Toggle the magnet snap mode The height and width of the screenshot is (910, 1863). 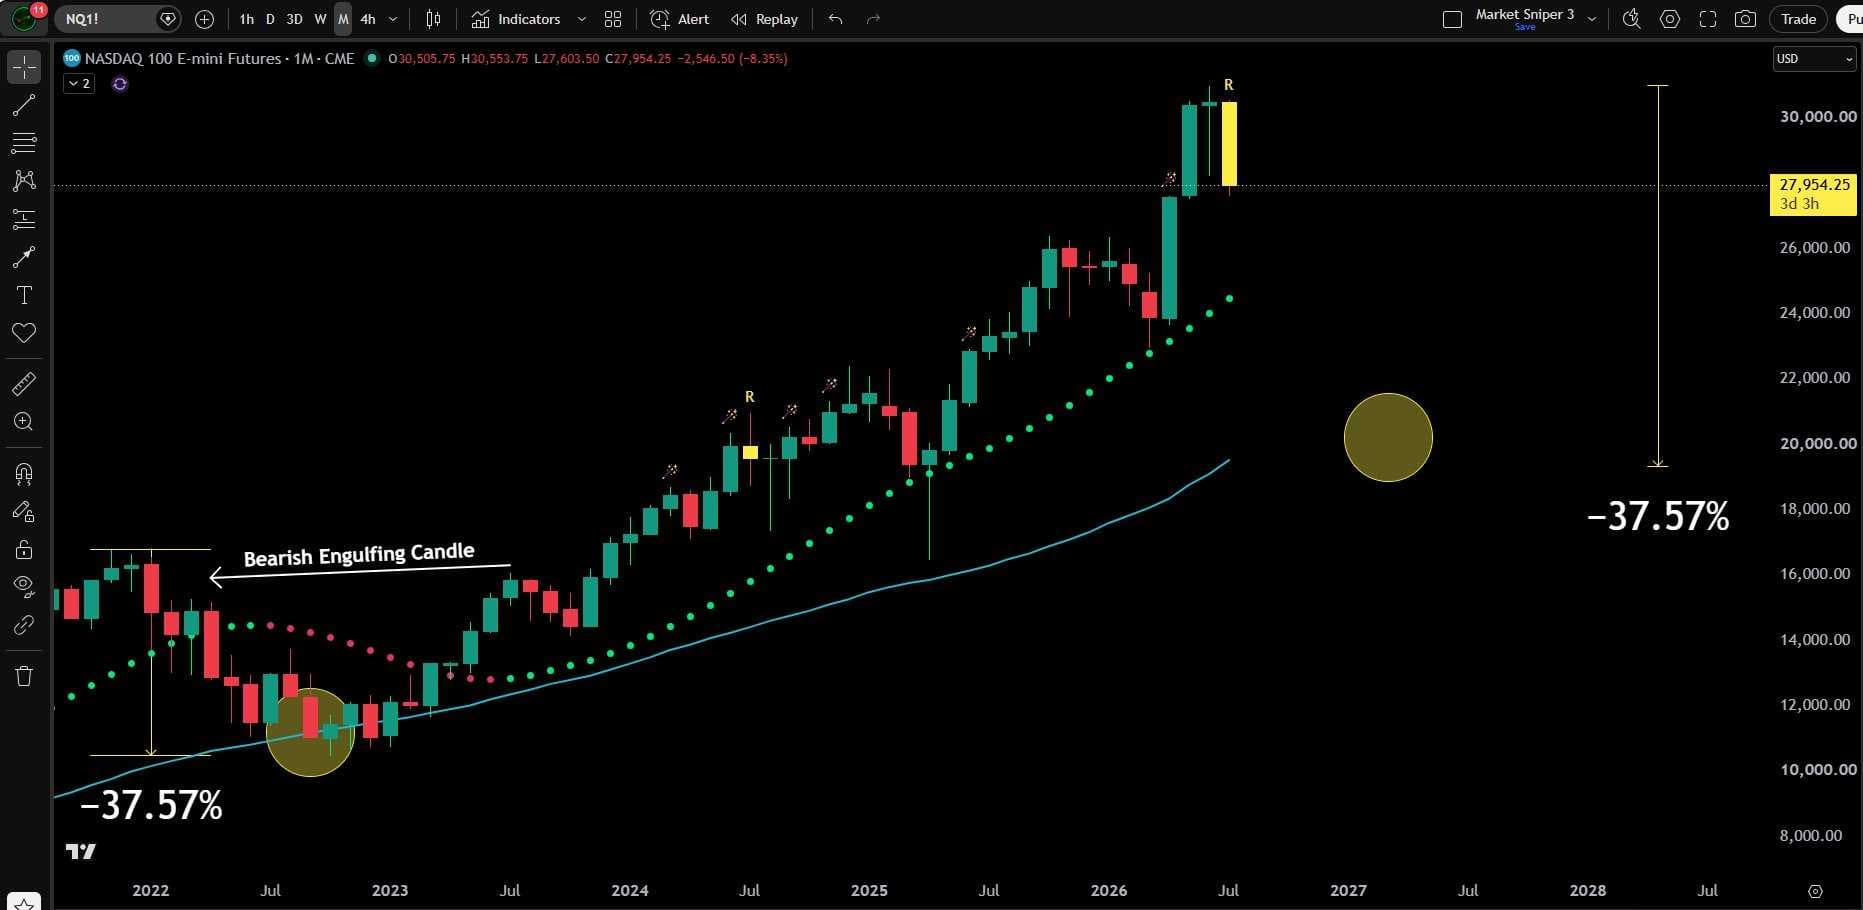point(24,473)
